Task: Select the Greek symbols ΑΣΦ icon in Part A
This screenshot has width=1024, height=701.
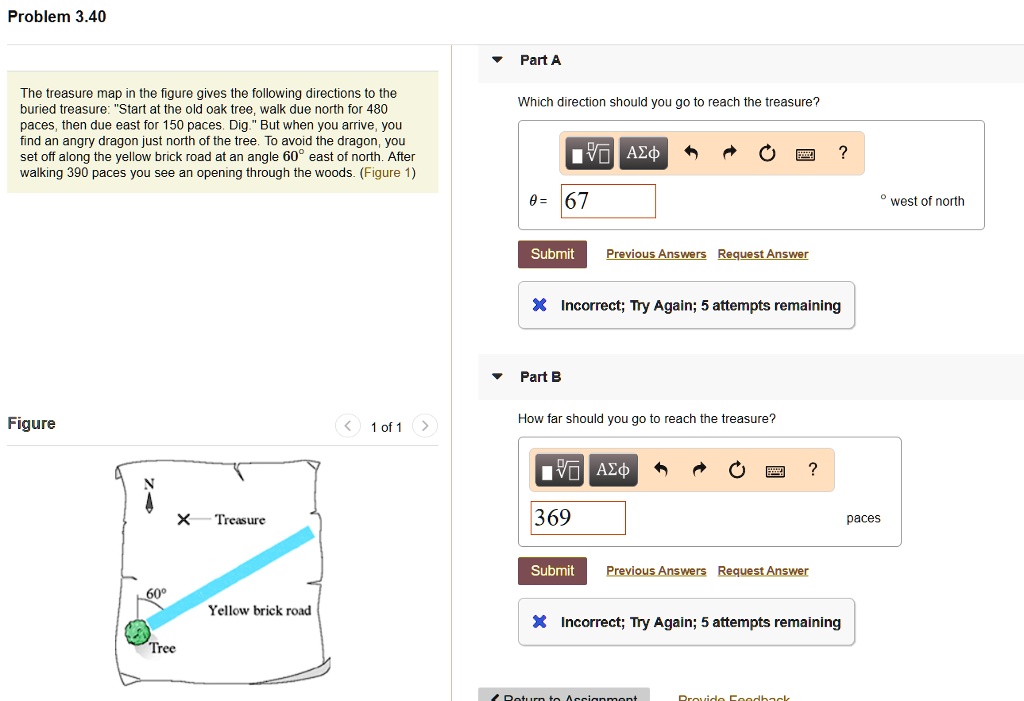Action: (x=643, y=153)
